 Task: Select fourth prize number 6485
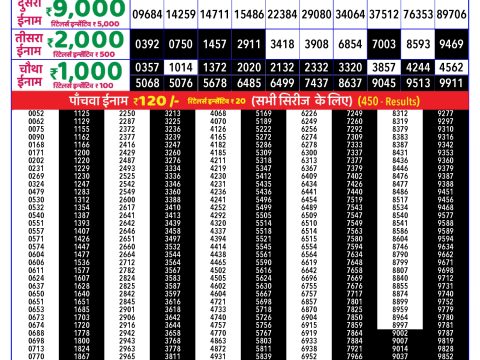click(x=249, y=83)
